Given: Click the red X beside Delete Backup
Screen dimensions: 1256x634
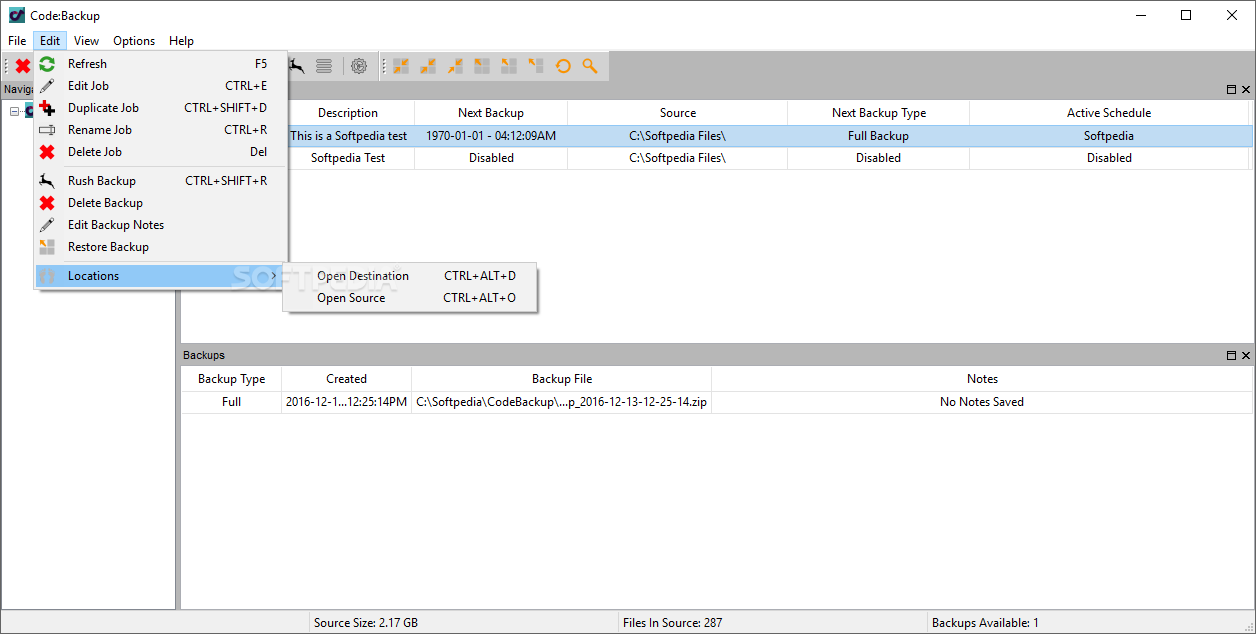Looking at the screenshot, I should [47, 203].
